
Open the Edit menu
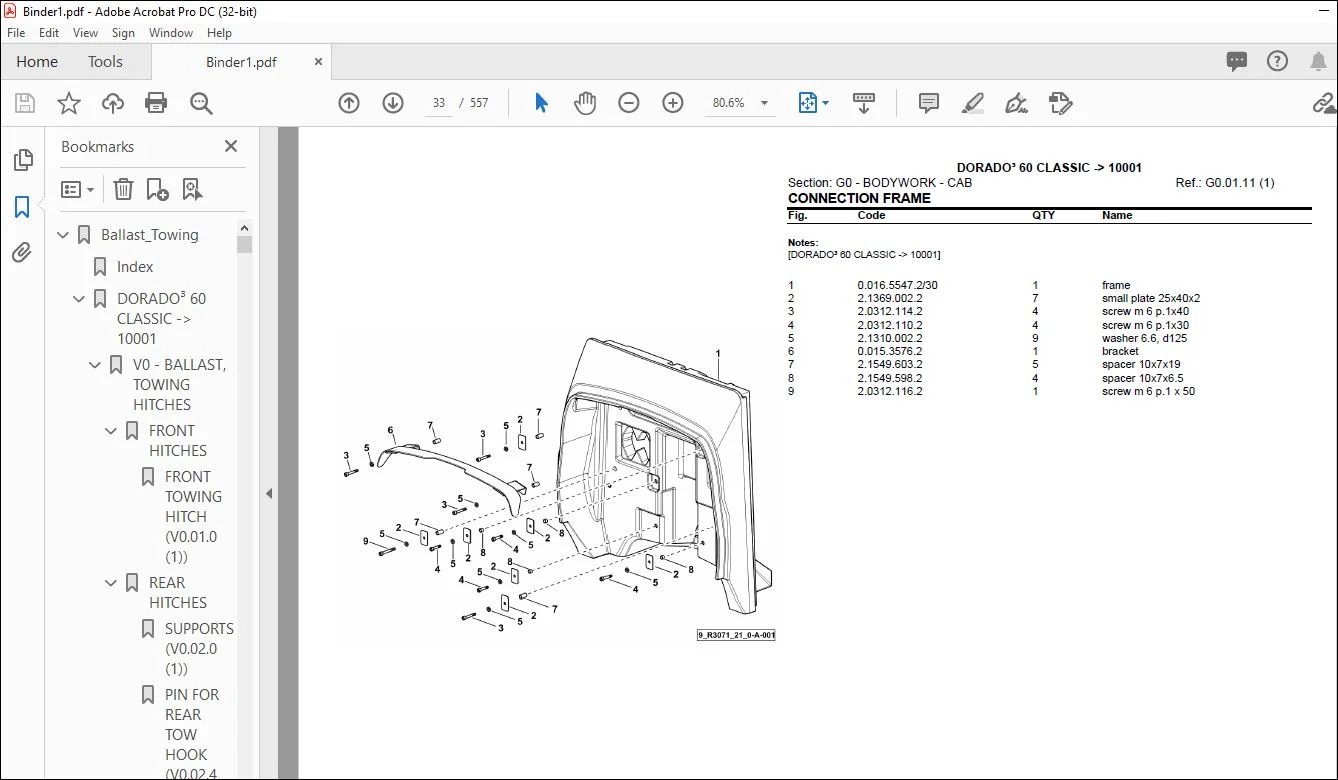(x=49, y=33)
